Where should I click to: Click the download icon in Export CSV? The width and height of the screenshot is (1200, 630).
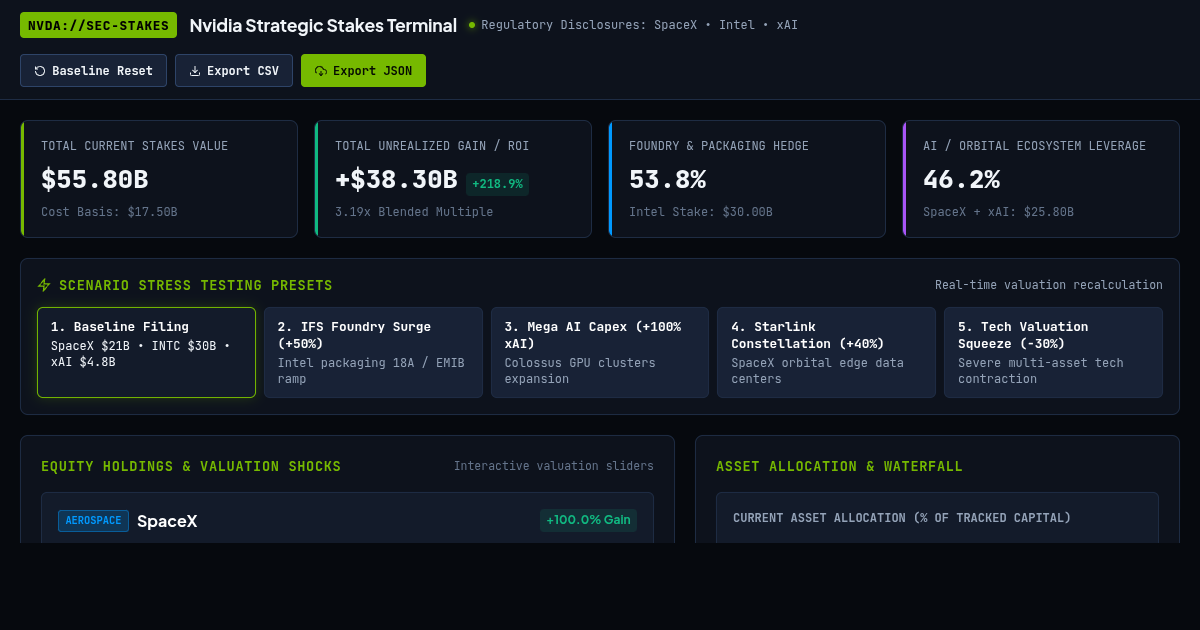[x=195, y=71]
